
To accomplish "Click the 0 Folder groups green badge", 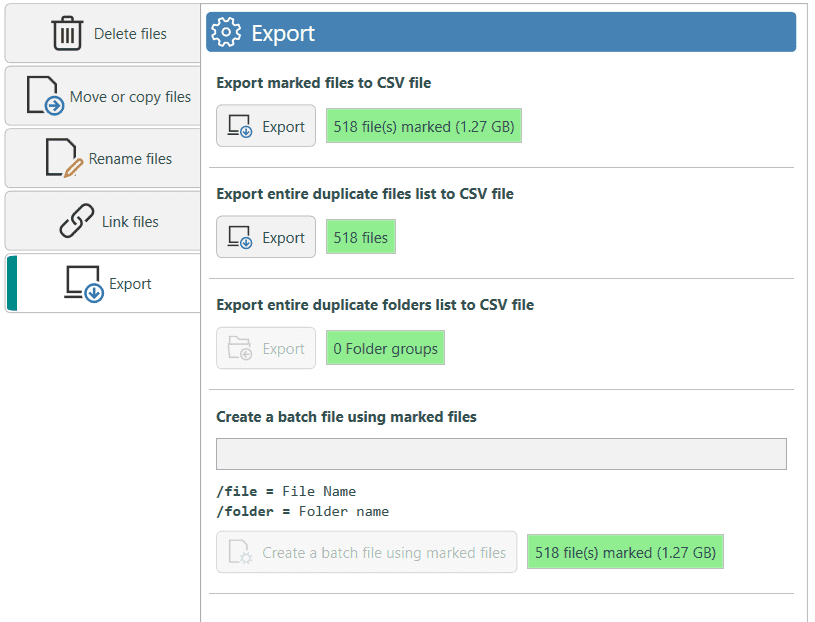I will pos(385,349).
